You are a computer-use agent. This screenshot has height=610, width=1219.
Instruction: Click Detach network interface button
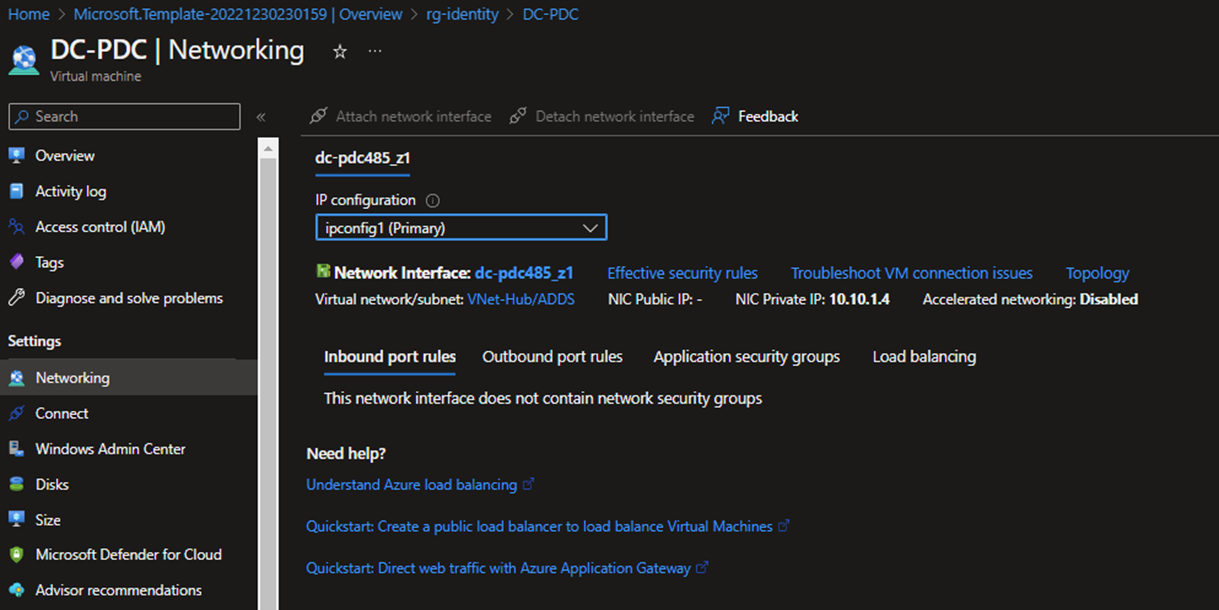(x=602, y=117)
